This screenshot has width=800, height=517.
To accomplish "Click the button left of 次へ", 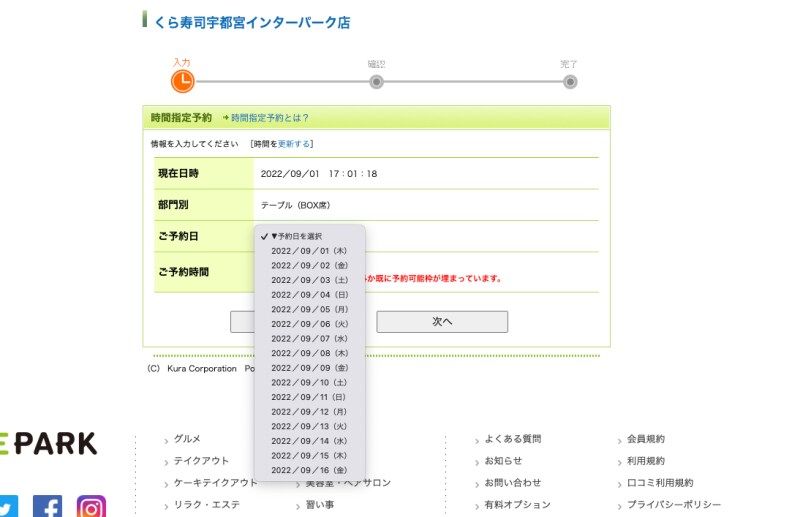I will pyautogui.click(x=242, y=322).
